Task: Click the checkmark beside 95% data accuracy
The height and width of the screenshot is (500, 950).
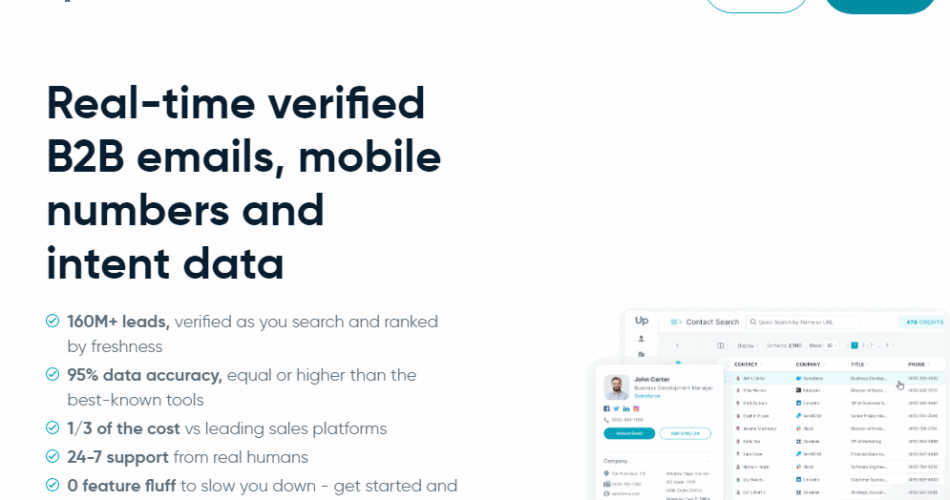Action: [53, 374]
